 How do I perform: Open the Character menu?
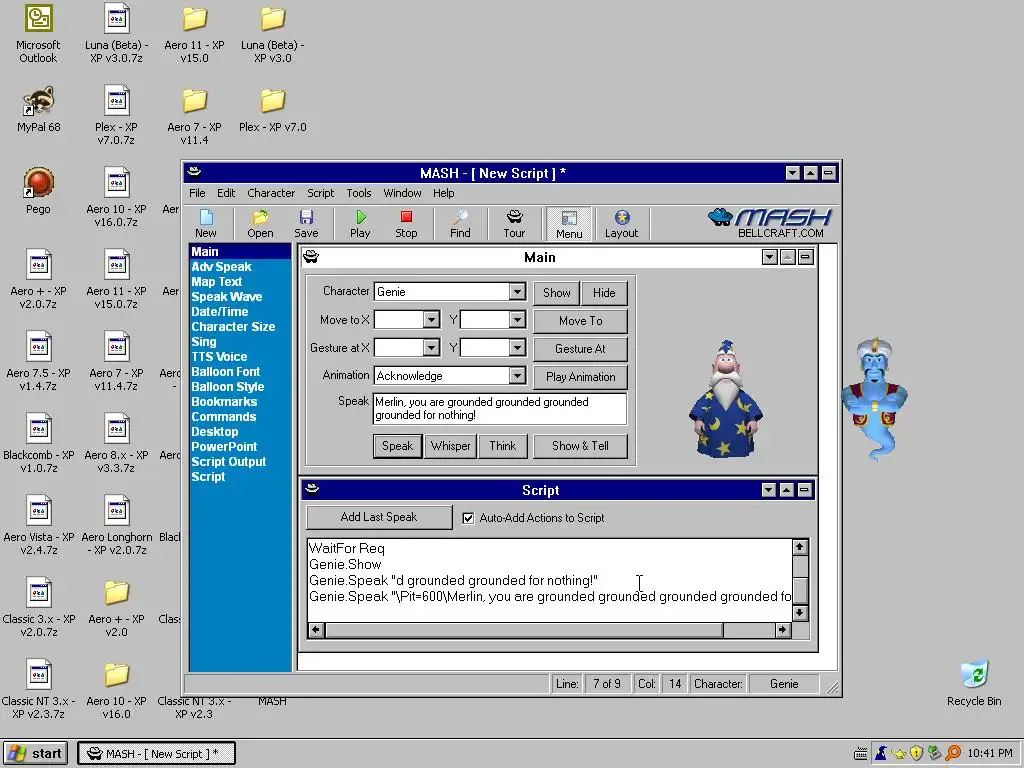[x=271, y=193]
